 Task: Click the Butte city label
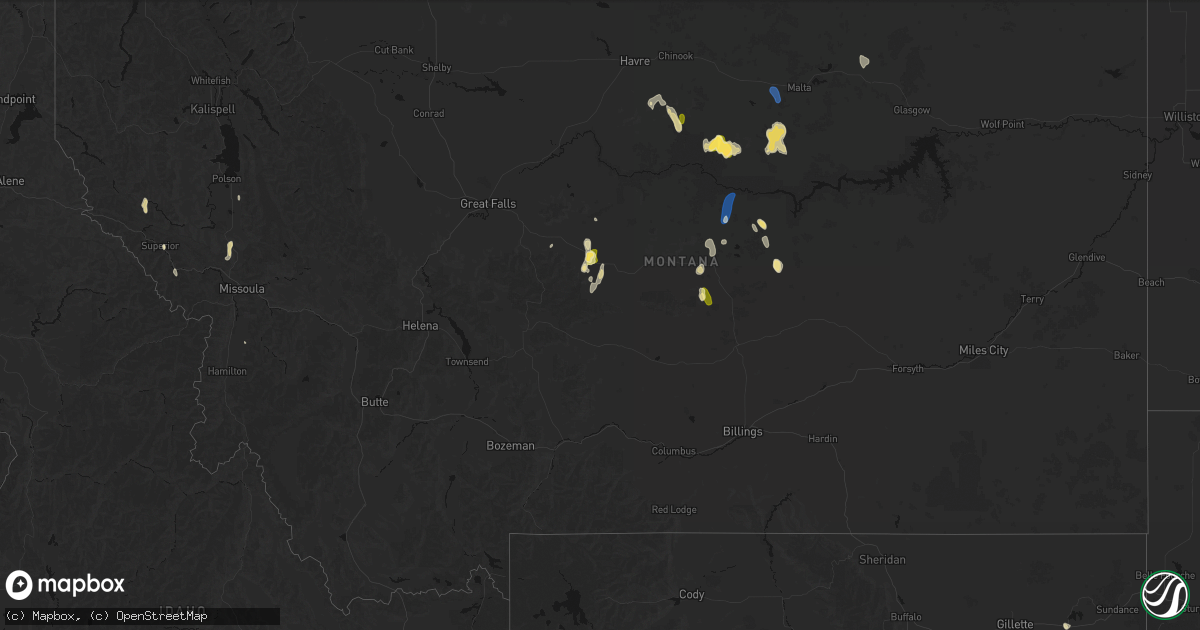[x=375, y=402]
